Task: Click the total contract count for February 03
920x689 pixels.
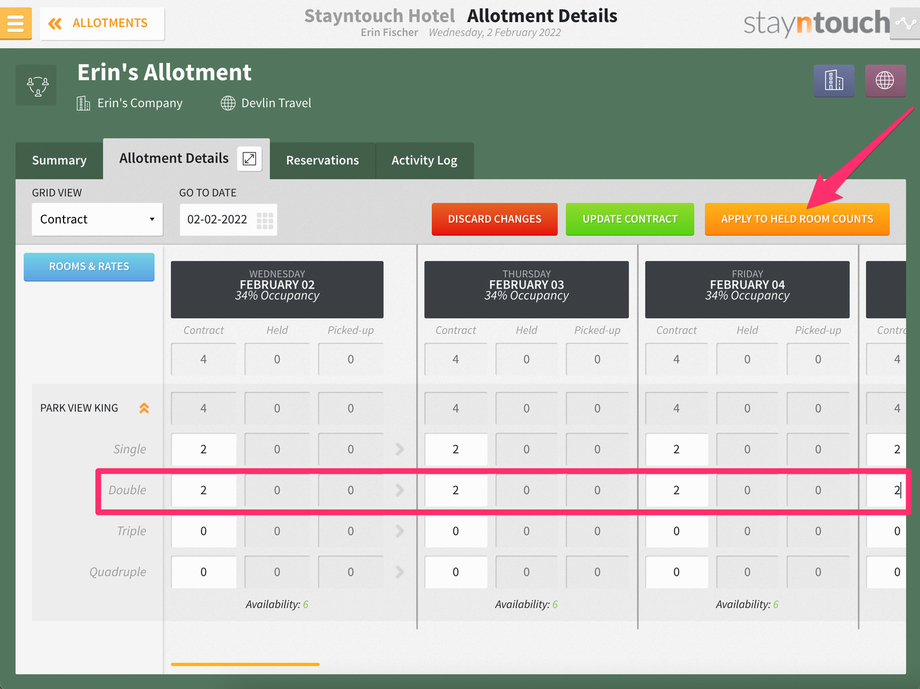Action: tap(456, 359)
